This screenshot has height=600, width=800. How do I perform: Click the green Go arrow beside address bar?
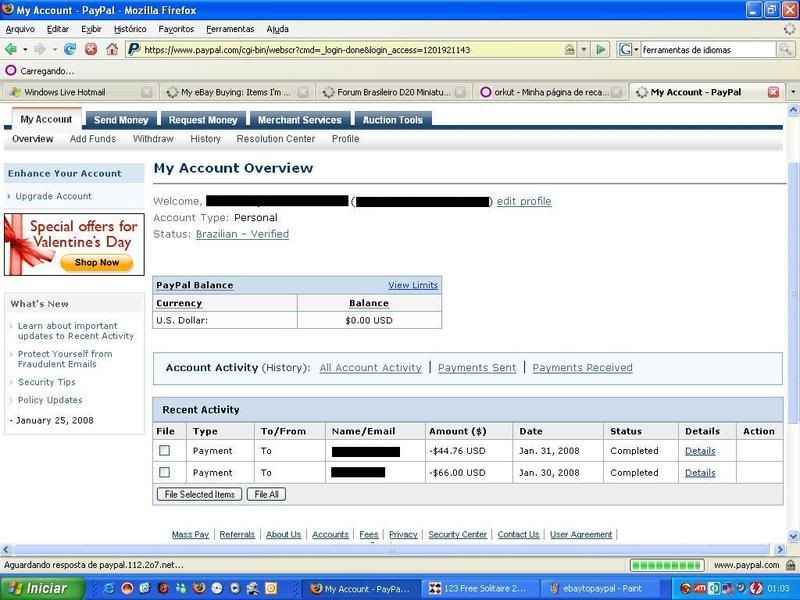pyautogui.click(x=601, y=49)
